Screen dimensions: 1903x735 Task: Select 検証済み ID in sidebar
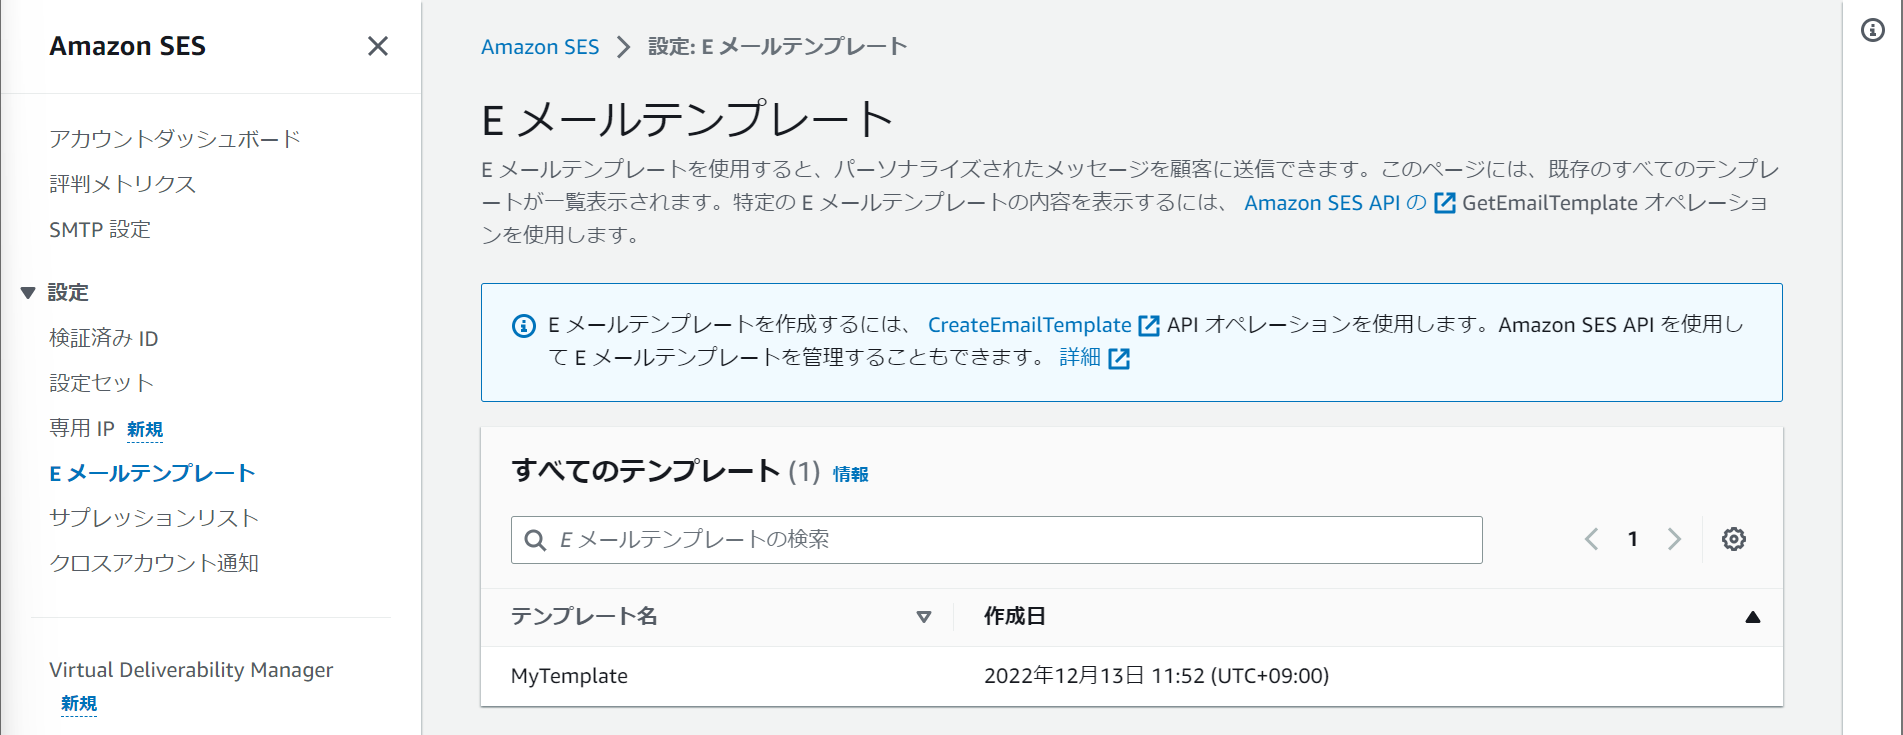click(104, 339)
